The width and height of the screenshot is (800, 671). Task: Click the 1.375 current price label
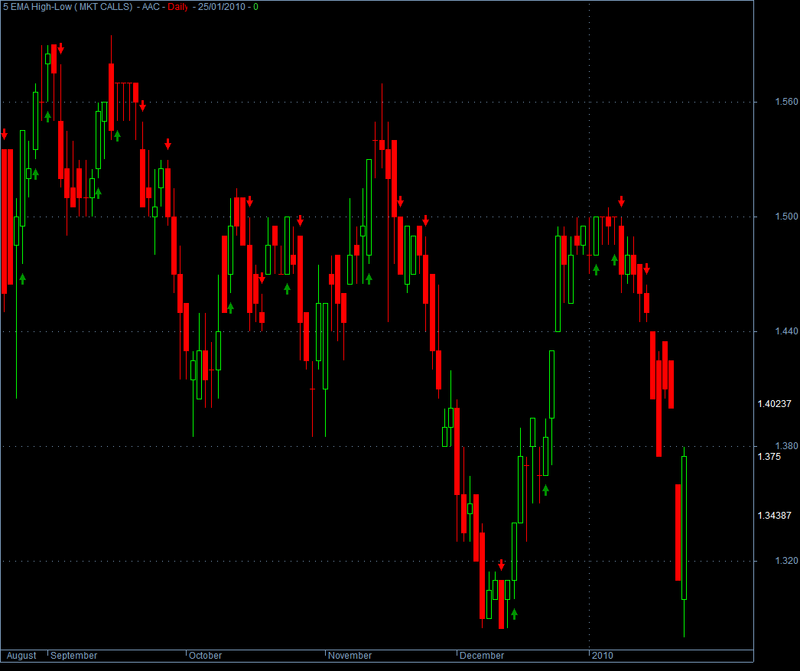tap(769, 457)
